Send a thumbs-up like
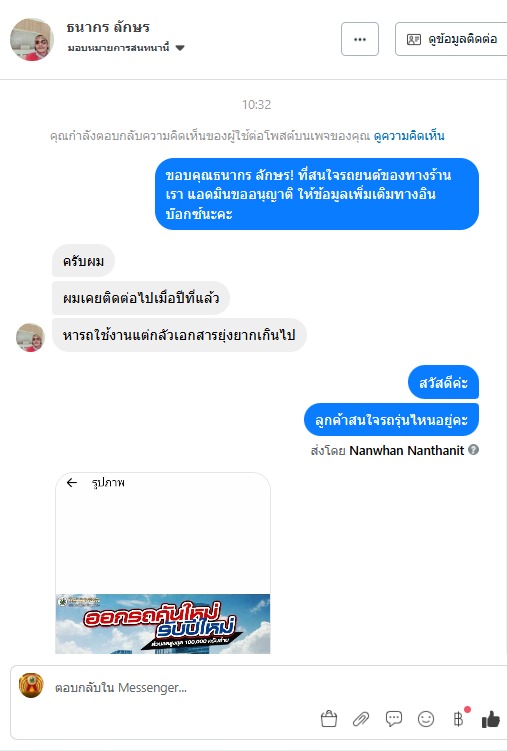Screen dimensions: 507x751 tap(491, 718)
